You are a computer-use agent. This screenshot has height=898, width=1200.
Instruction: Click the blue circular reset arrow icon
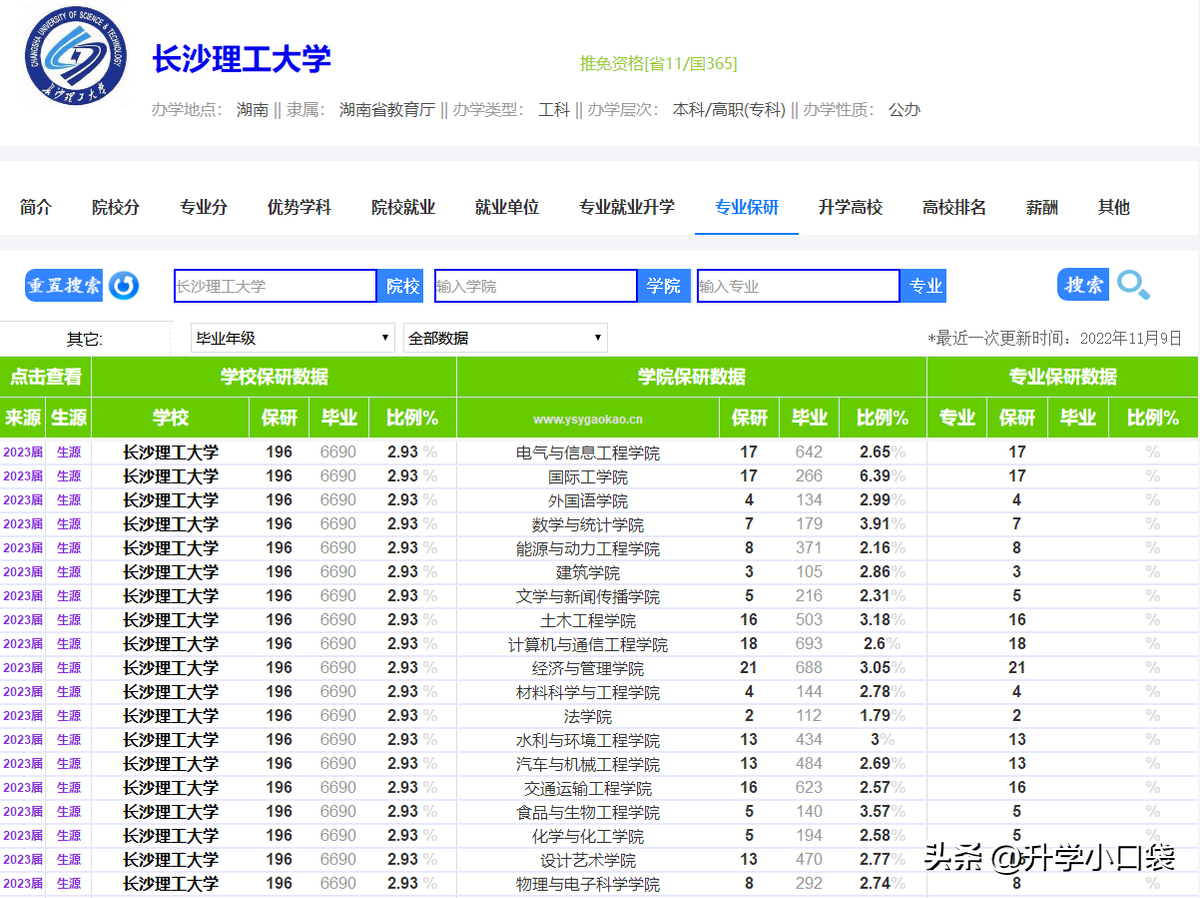pos(124,286)
